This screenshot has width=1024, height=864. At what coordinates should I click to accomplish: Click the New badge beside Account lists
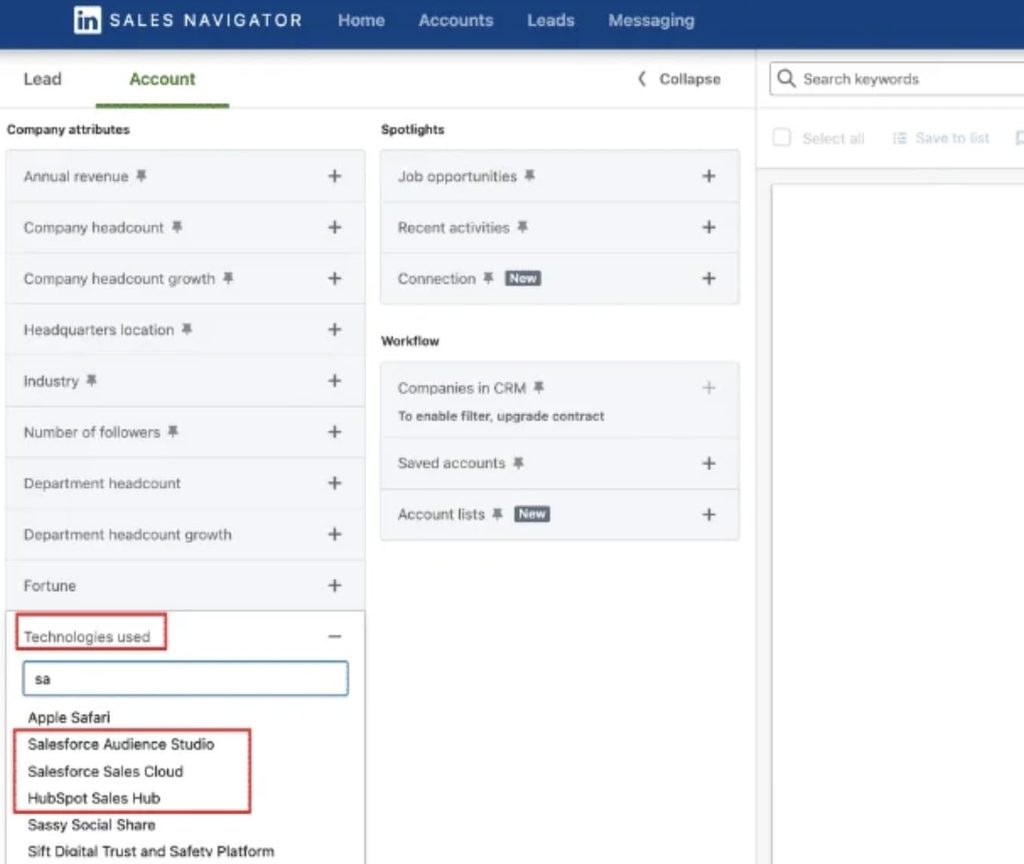[532, 514]
